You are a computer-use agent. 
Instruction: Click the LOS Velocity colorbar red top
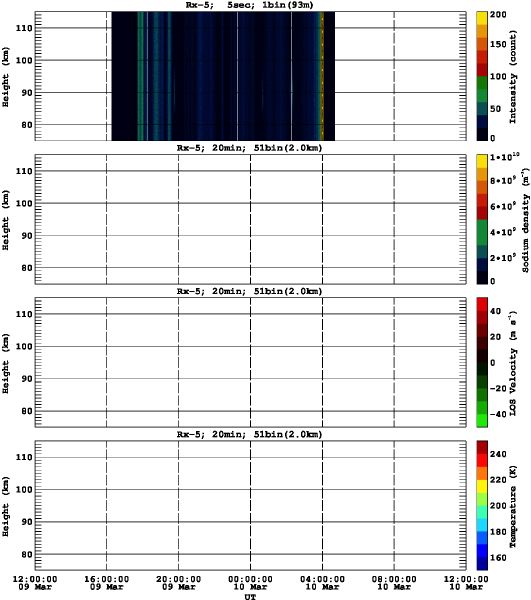(482, 304)
